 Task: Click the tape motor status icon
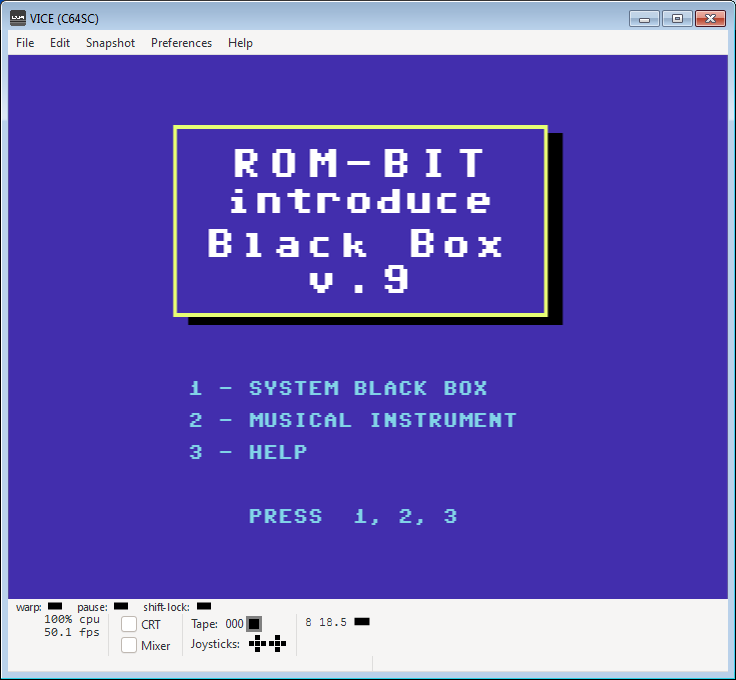point(254,624)
